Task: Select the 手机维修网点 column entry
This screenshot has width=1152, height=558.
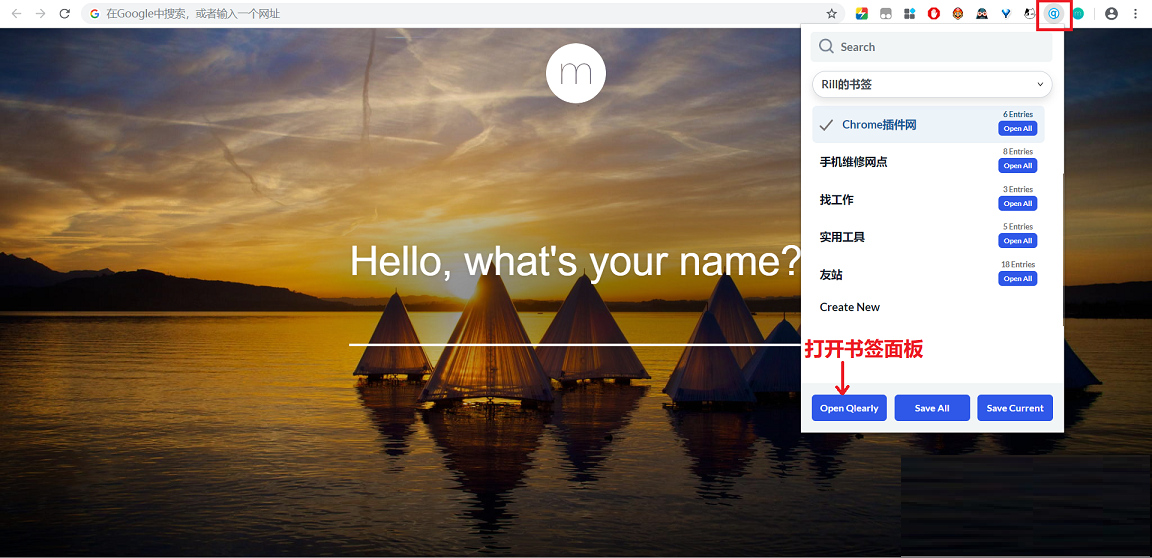Action: point(853,162)
